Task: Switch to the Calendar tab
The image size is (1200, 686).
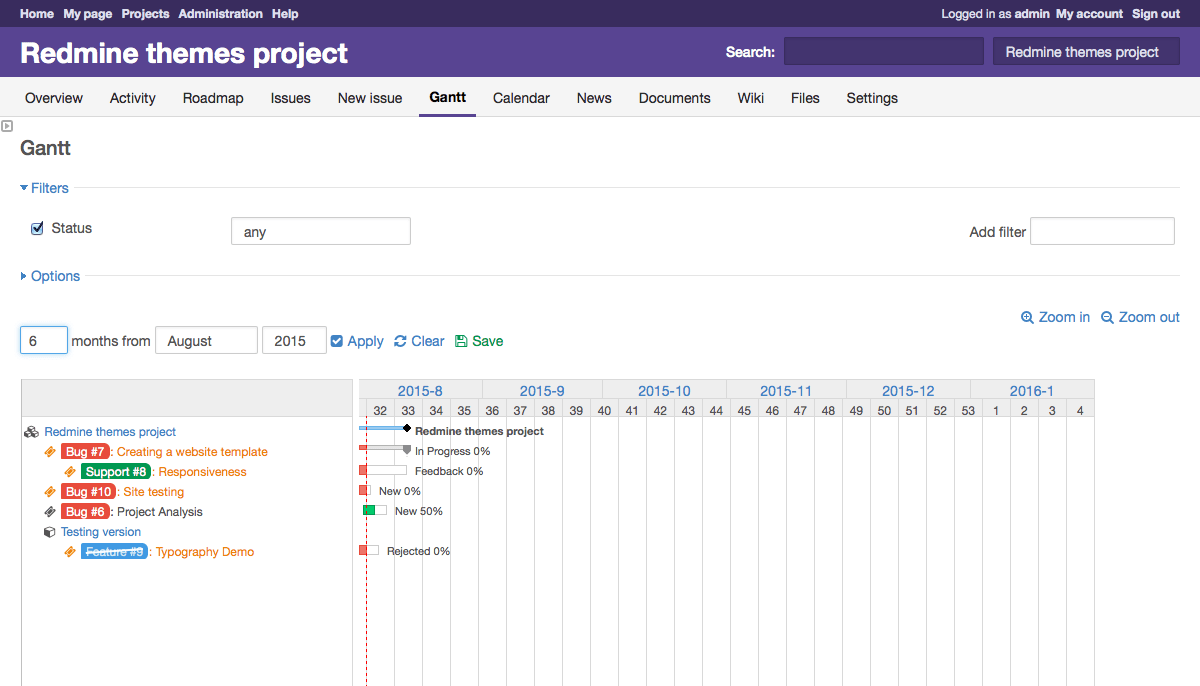Action: pos(521,98)
